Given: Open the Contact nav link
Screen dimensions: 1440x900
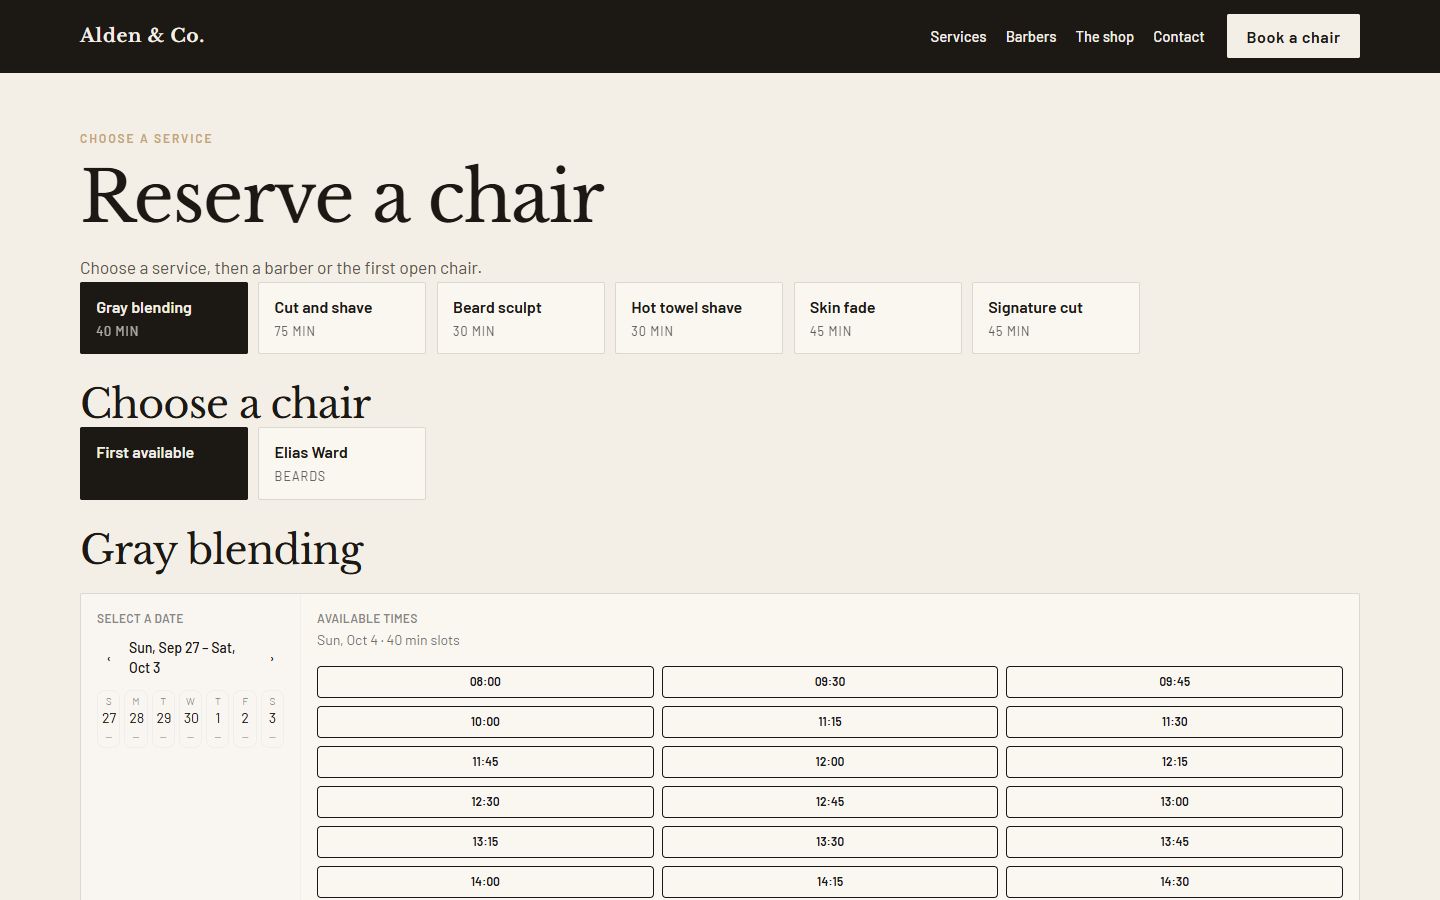Looking at the screenshot, I should pos(1179,37).
